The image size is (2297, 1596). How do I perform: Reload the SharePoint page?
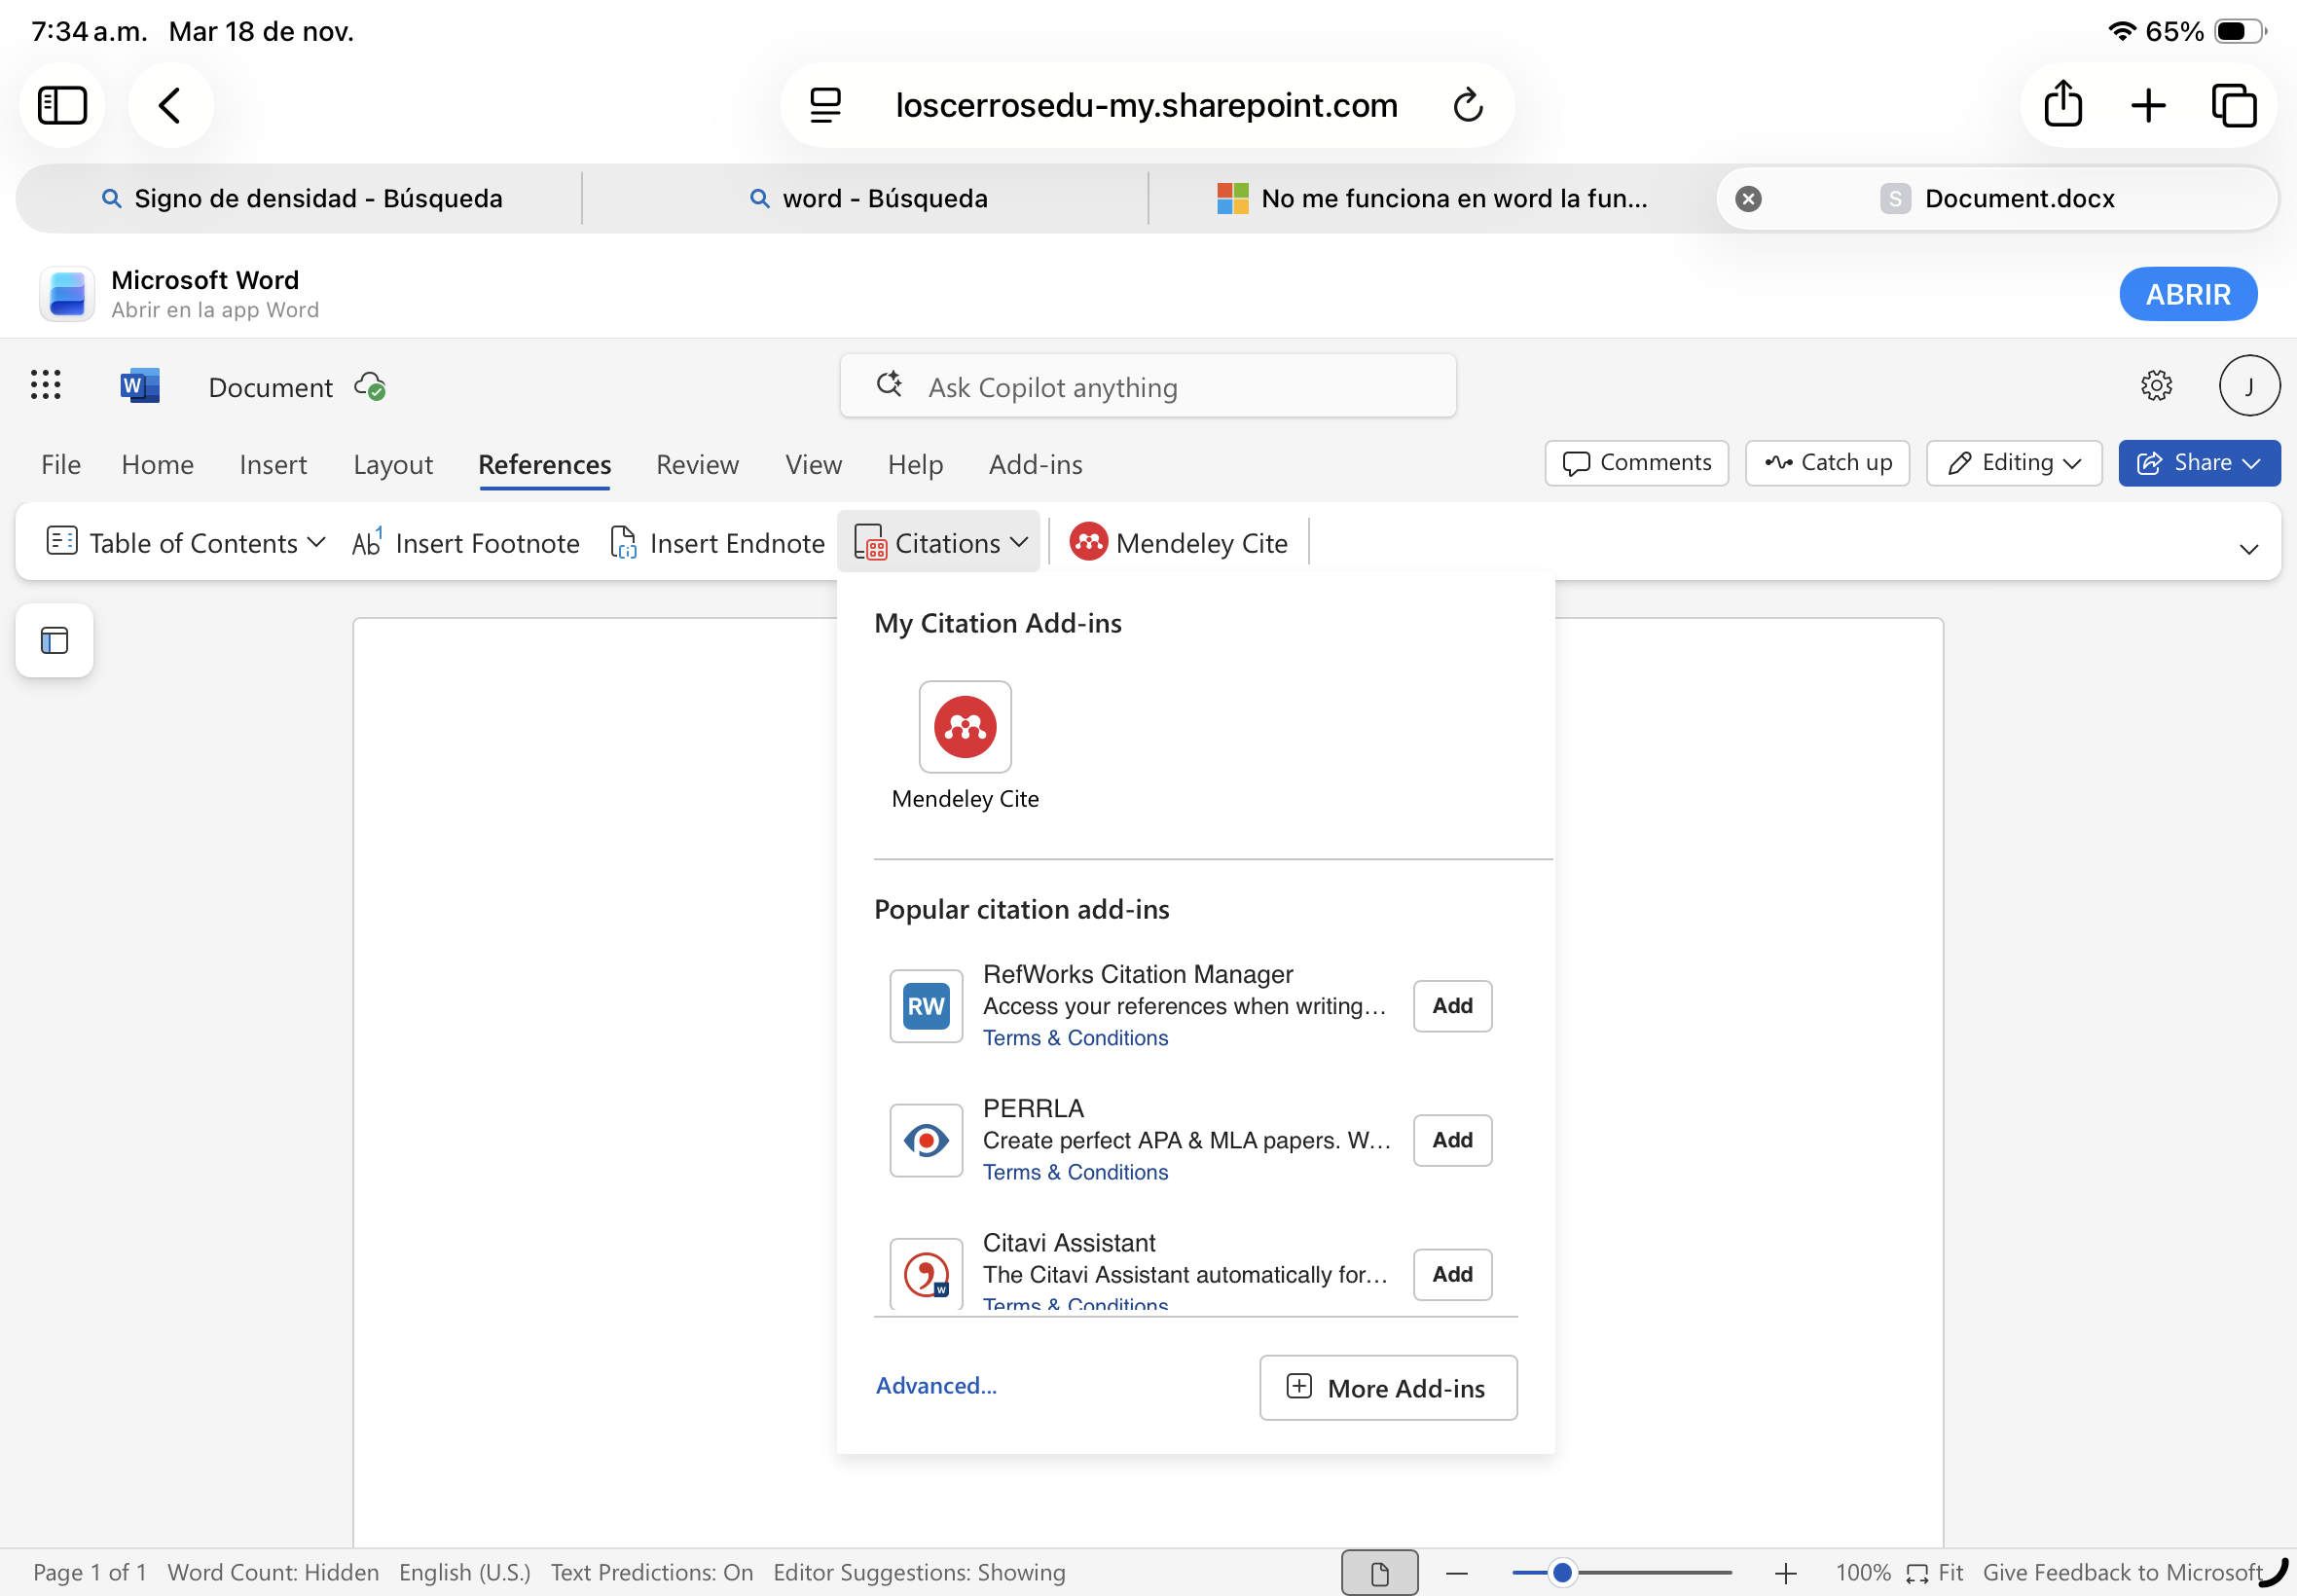pos(1467,105)
